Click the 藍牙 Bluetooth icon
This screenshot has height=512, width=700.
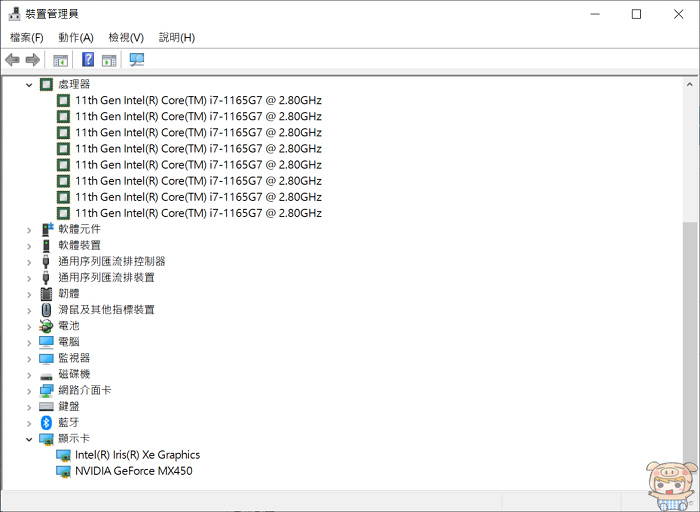[x=46, y=422]
